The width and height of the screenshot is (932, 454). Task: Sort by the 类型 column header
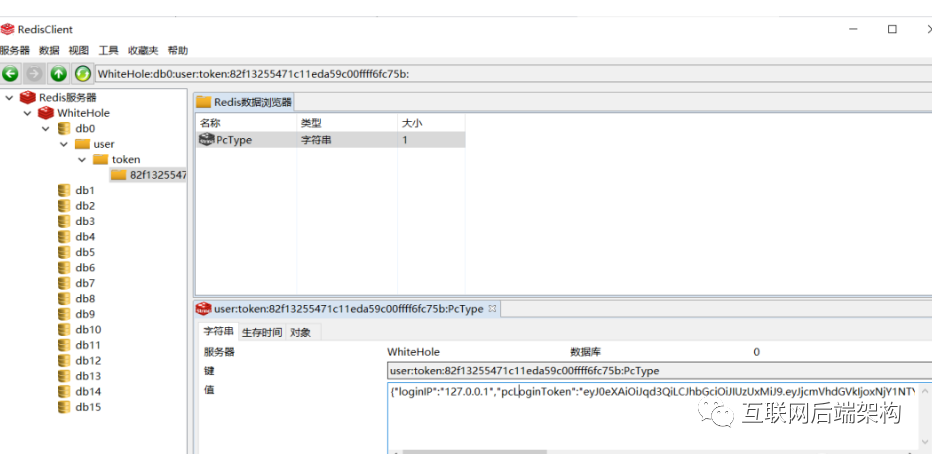click(x=347, y=123)
